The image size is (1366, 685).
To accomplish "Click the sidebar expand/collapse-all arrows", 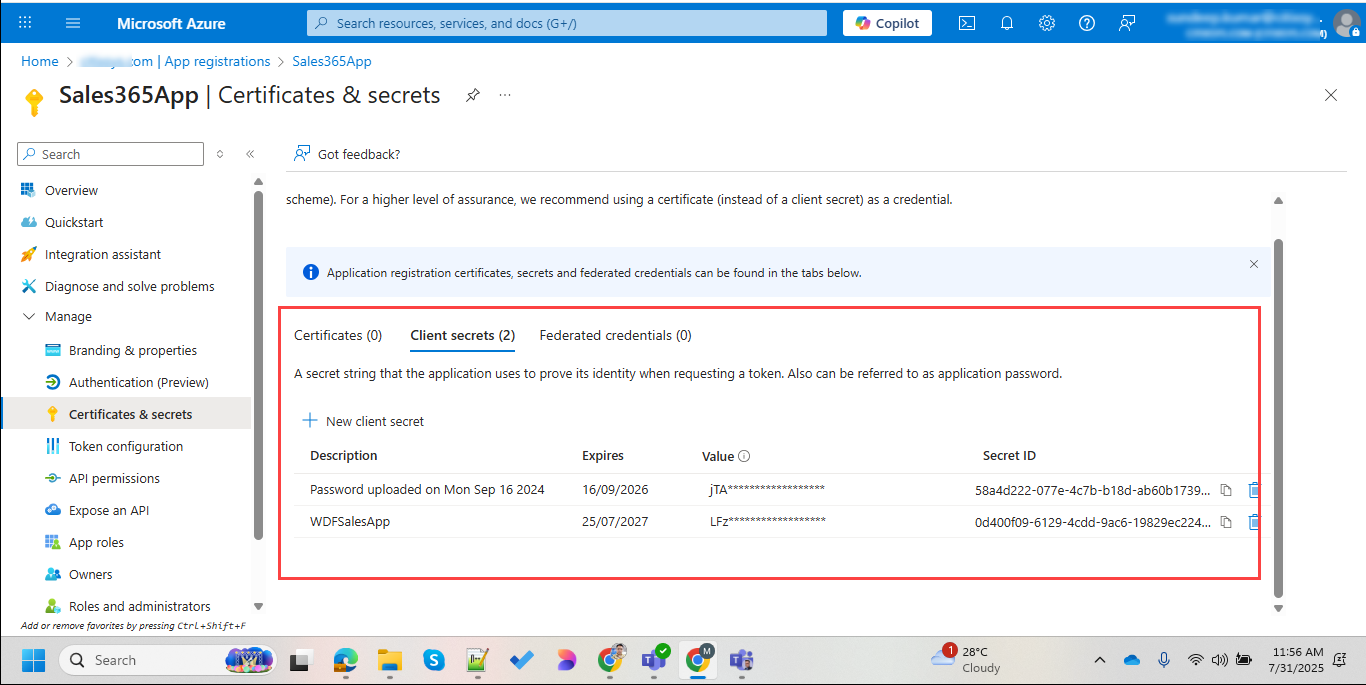I will point(220,154).
